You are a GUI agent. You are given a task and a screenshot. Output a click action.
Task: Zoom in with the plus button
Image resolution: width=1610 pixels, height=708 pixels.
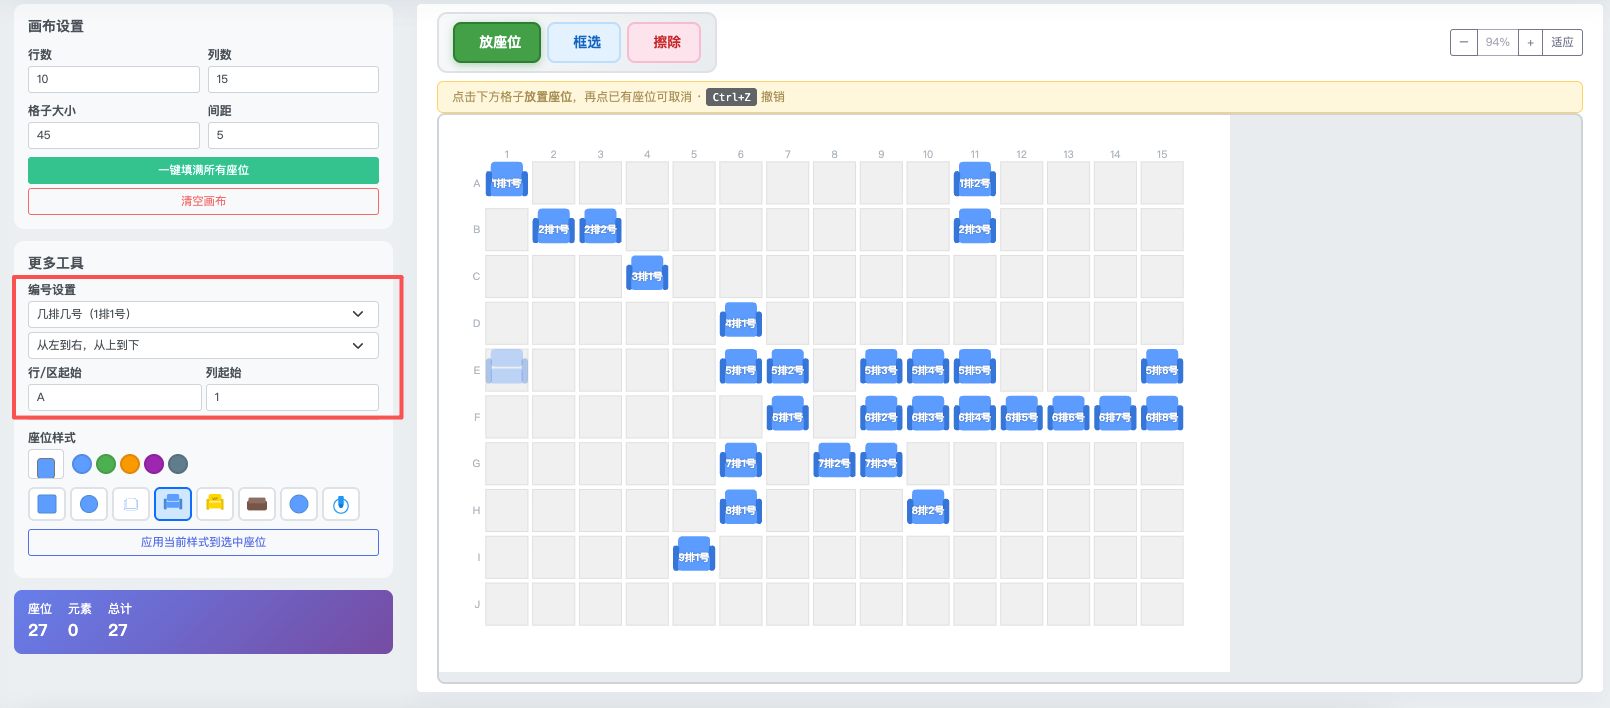(1530, 42)
